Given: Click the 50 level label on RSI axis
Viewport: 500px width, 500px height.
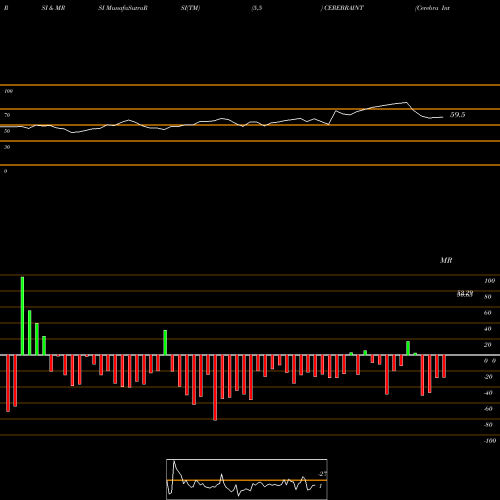Looking at the screenshot, I should point(7,131).
